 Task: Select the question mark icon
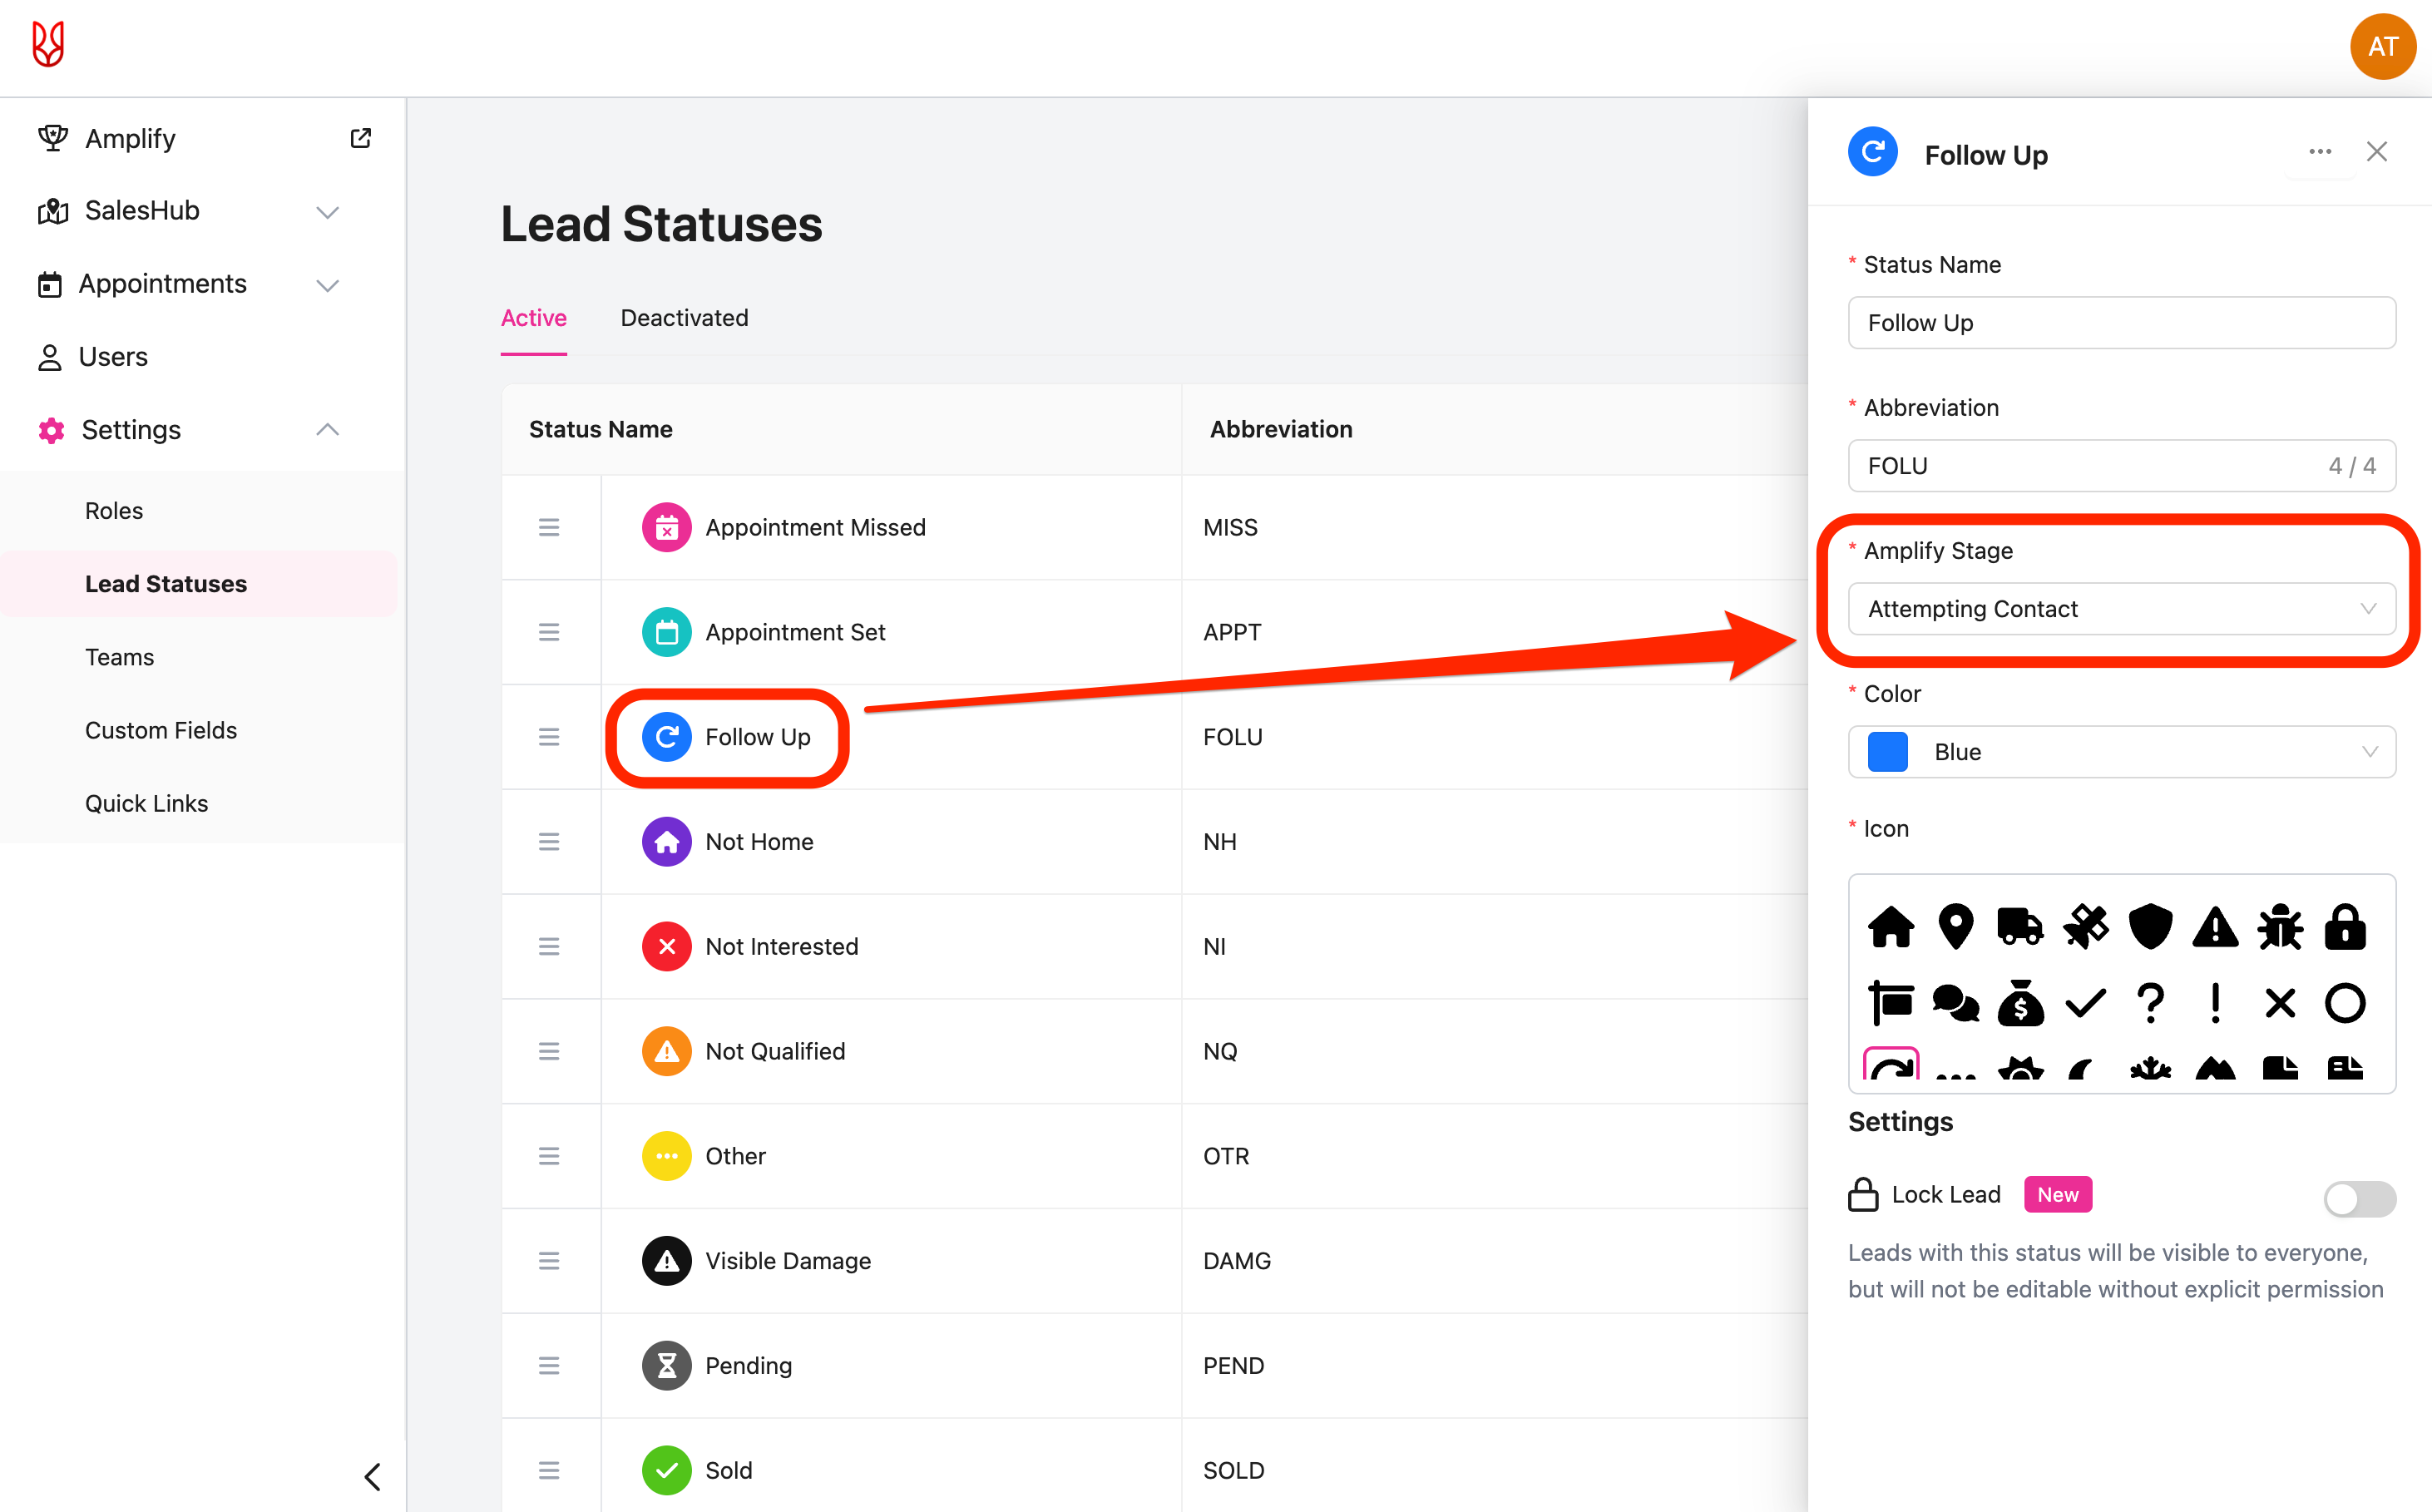[2150, 1002]
